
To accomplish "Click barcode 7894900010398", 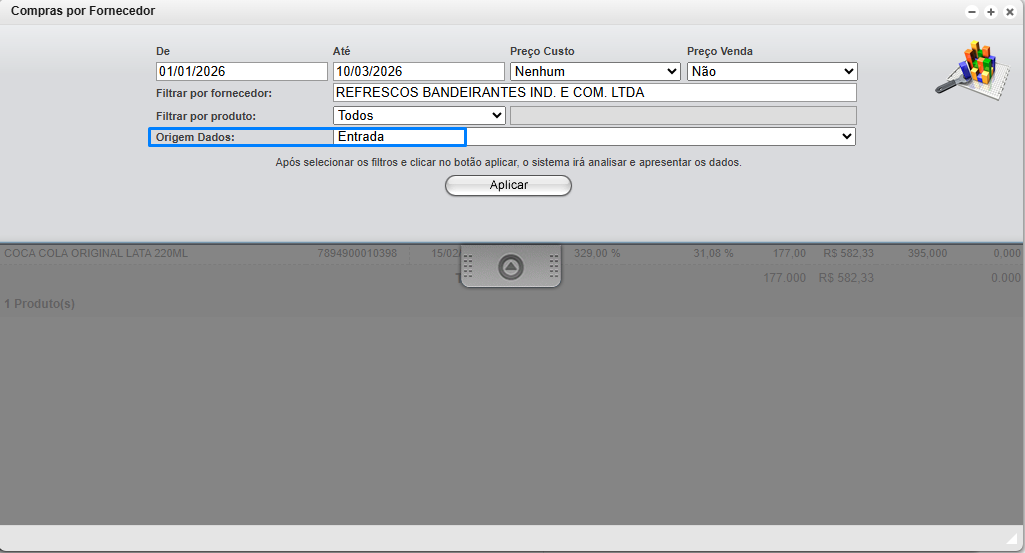I will click(x=357, y=254).
